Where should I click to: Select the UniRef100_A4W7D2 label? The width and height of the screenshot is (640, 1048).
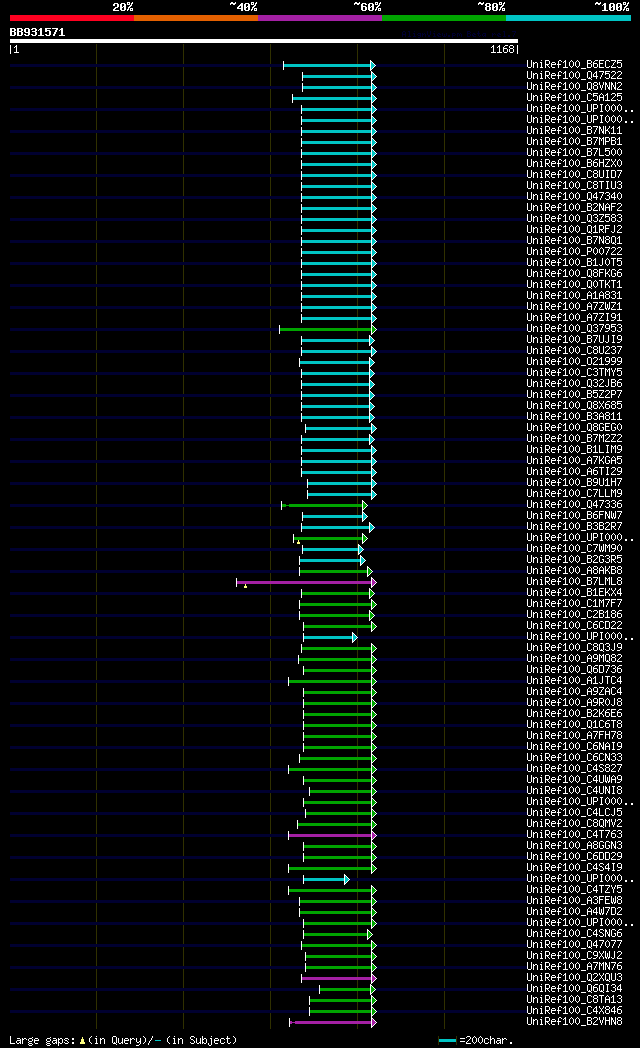[x=574, y=912]
